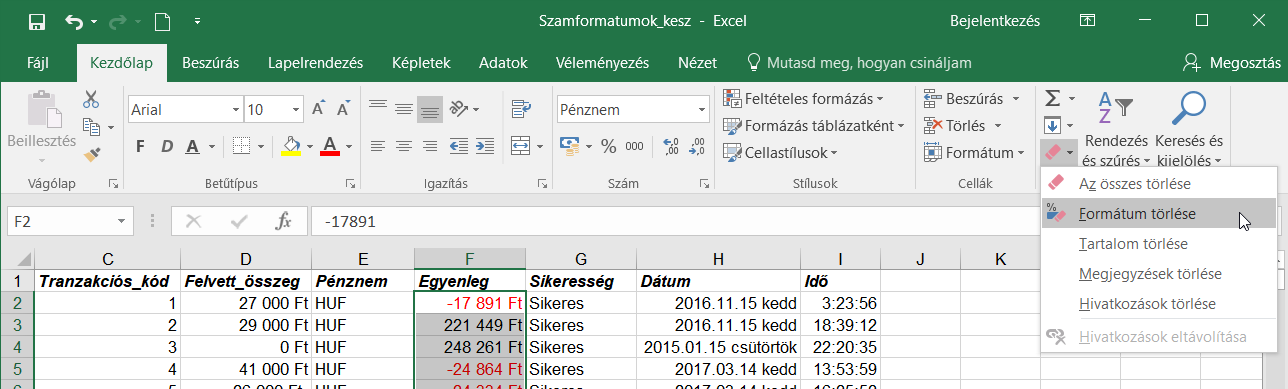Image resolution: width=1288 pixels, height=389 pixels.
Task: Click the new document icon in quick access
Action: pyautogui.click(x=162, y=20)
